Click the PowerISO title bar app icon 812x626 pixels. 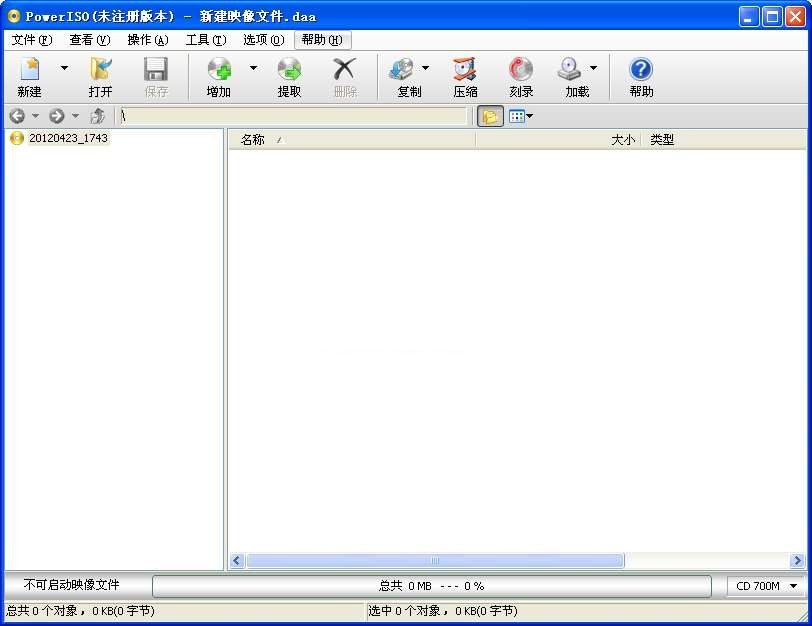(14, 16)
